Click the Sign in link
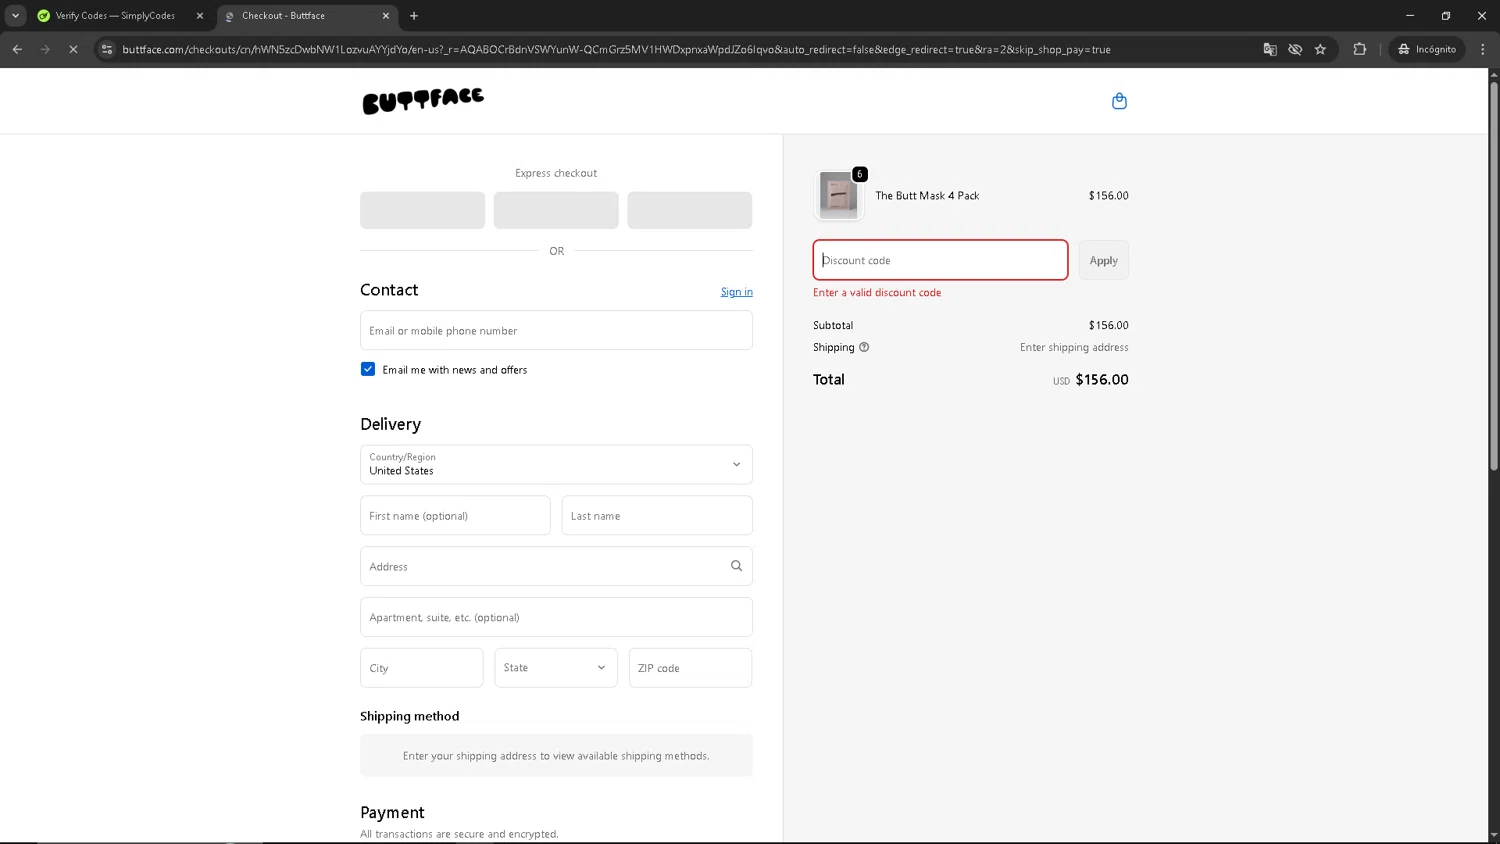Screen dimensions: 1500x844 (x=737, y=292)
